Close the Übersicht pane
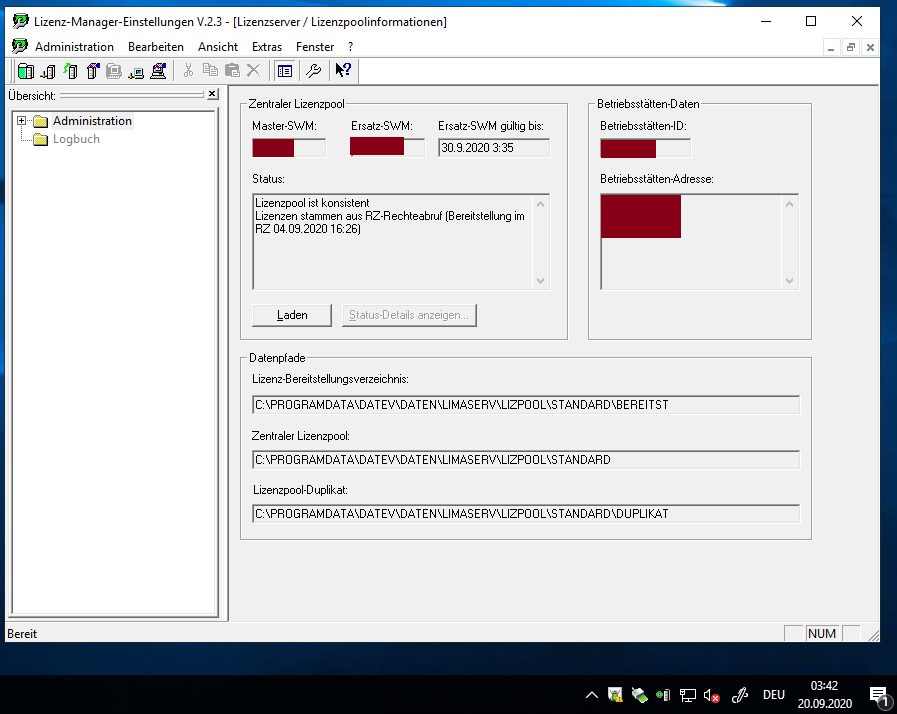The image size is (897, 714). point(212,95)
